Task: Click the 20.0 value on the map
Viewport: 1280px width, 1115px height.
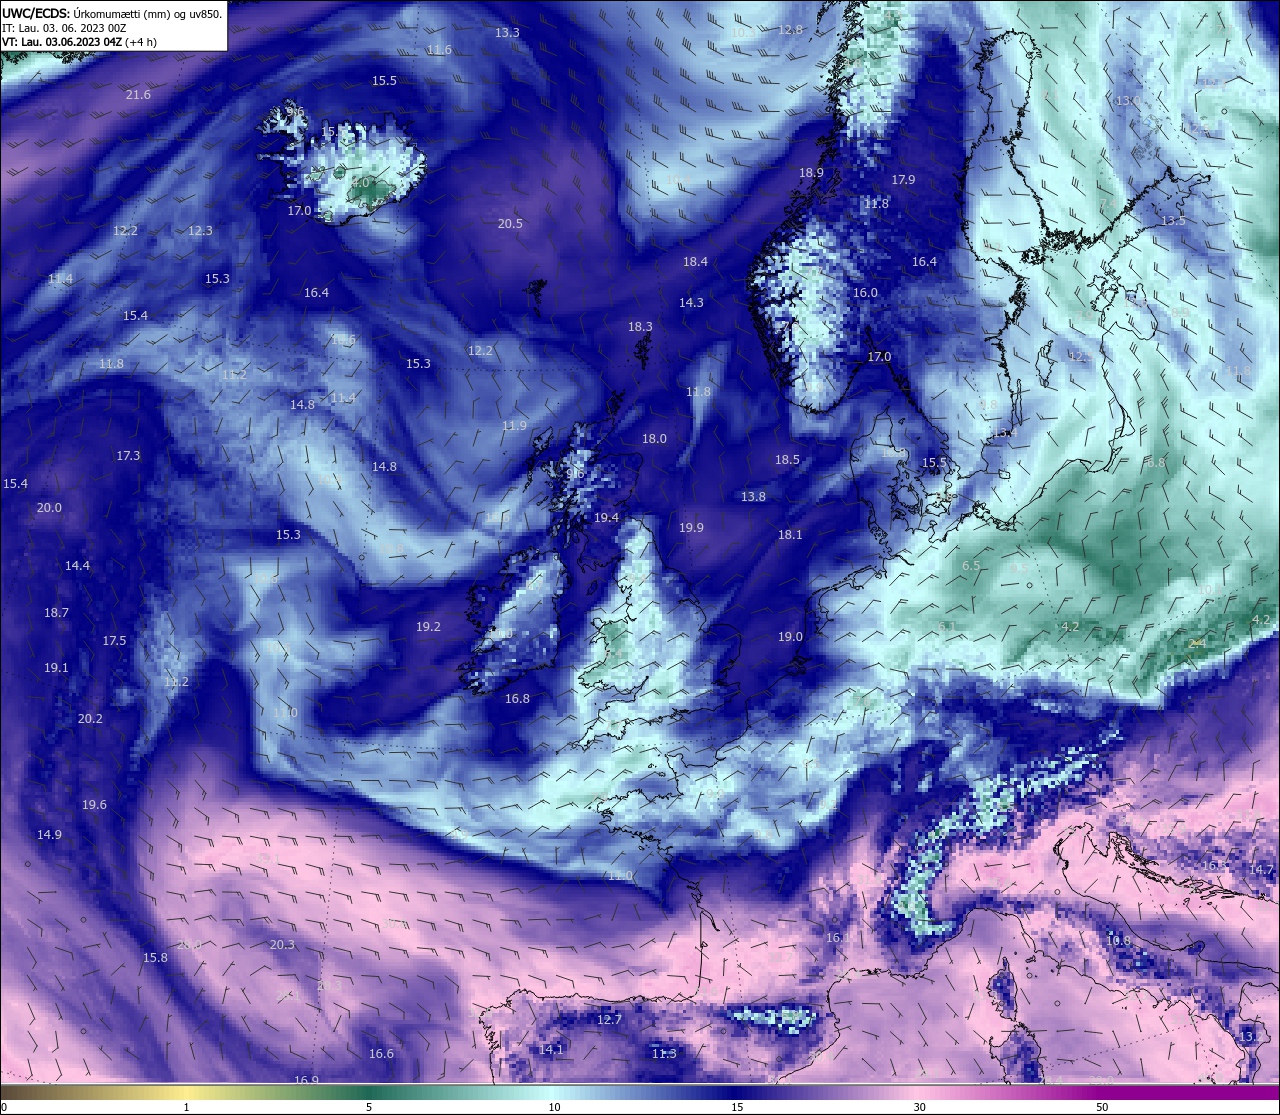Action: coord(49,508)
